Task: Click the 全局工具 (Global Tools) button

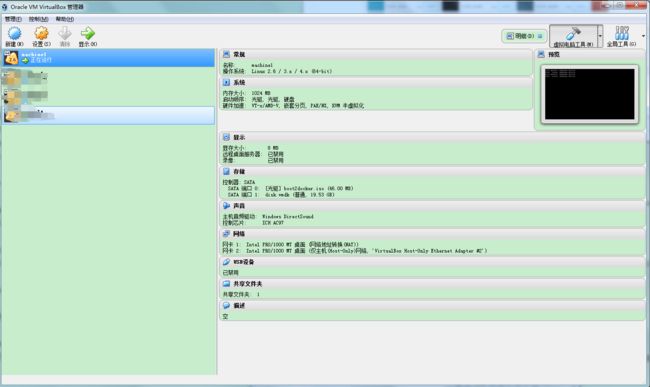Action: [621, 36]
